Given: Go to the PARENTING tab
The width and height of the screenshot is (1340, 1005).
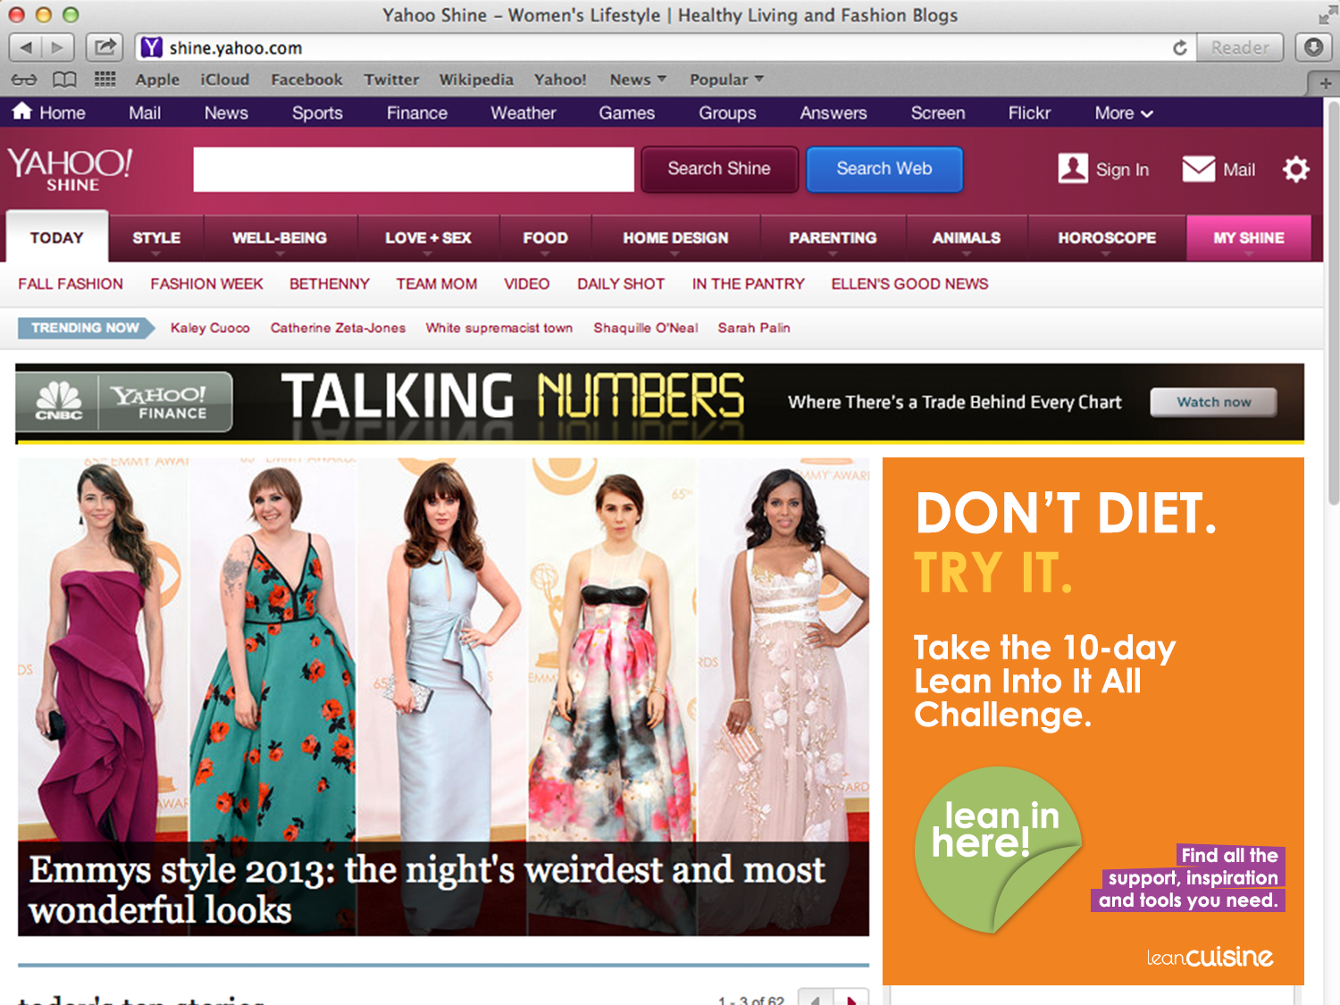Looking at the screenshot, I should 833,238.
